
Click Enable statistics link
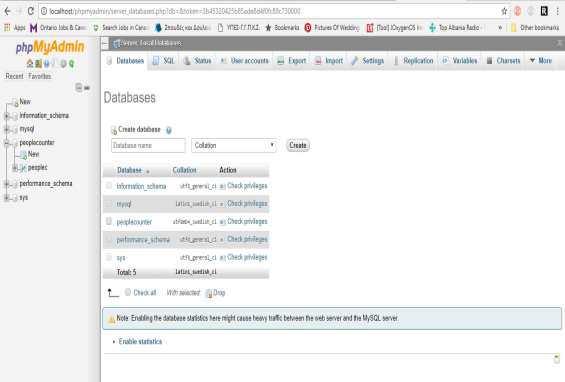(x=140, y=341)
